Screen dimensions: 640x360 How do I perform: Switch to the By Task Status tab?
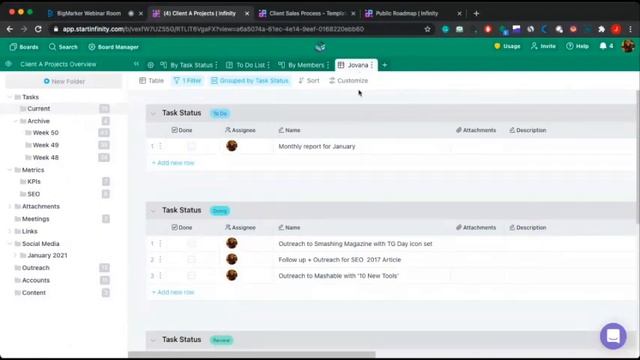tap(187, 65)
